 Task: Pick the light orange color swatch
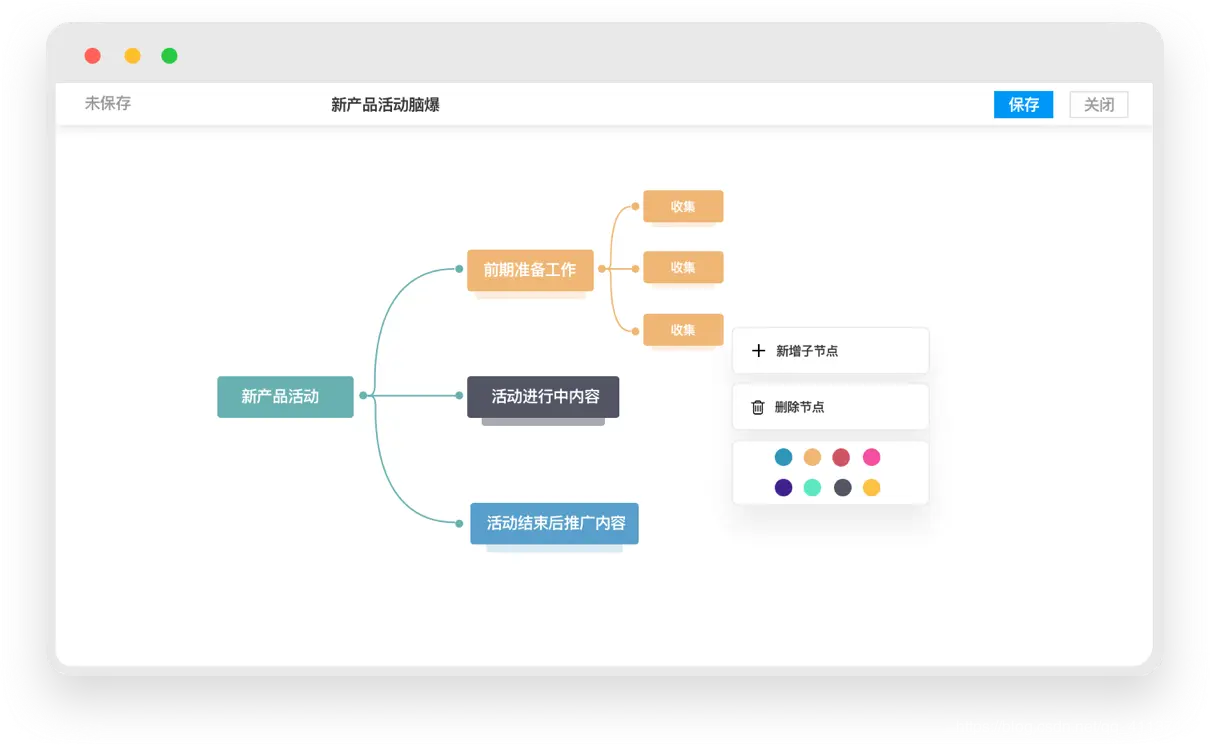click(812, 457)
